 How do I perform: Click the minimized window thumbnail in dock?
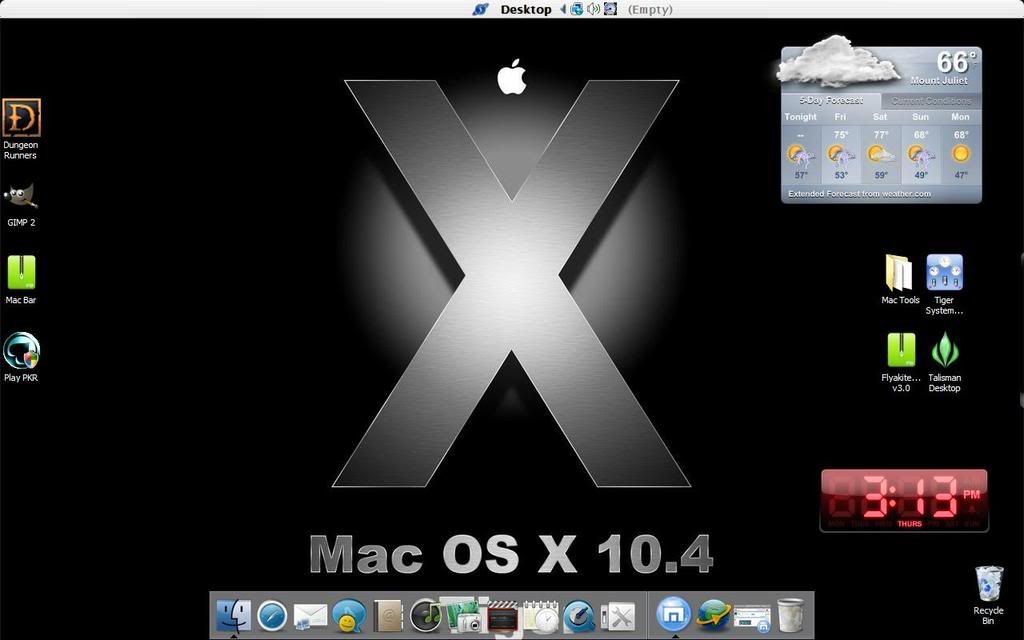click(752, 618)
